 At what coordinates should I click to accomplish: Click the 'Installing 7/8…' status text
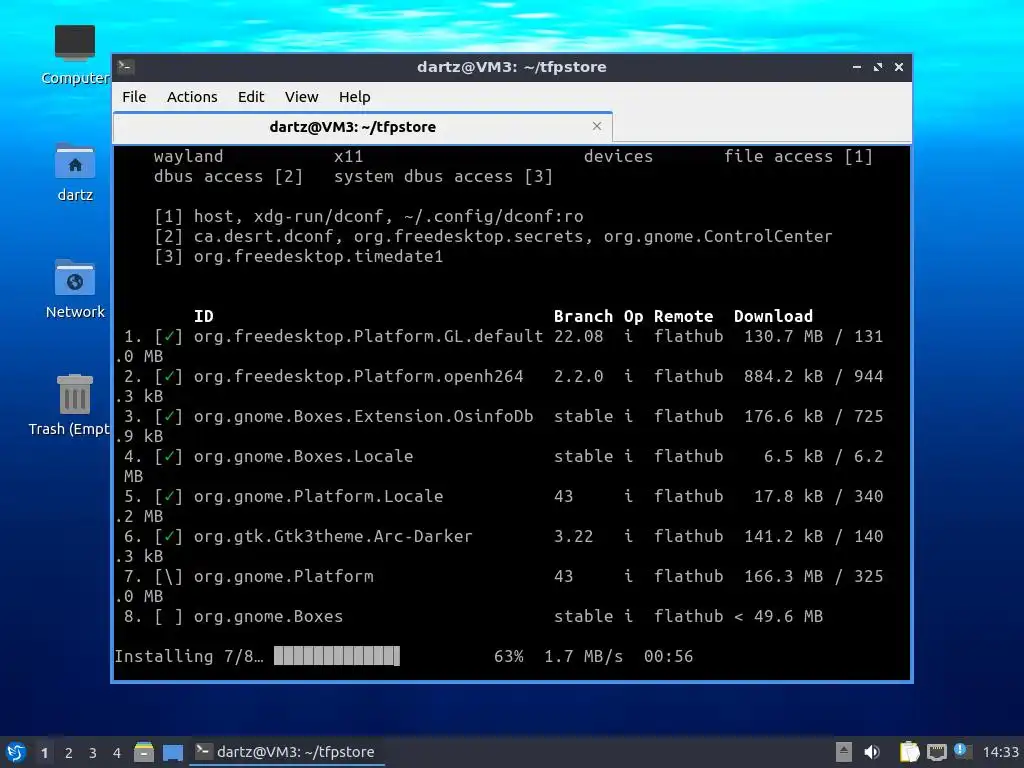click(189, 656)
